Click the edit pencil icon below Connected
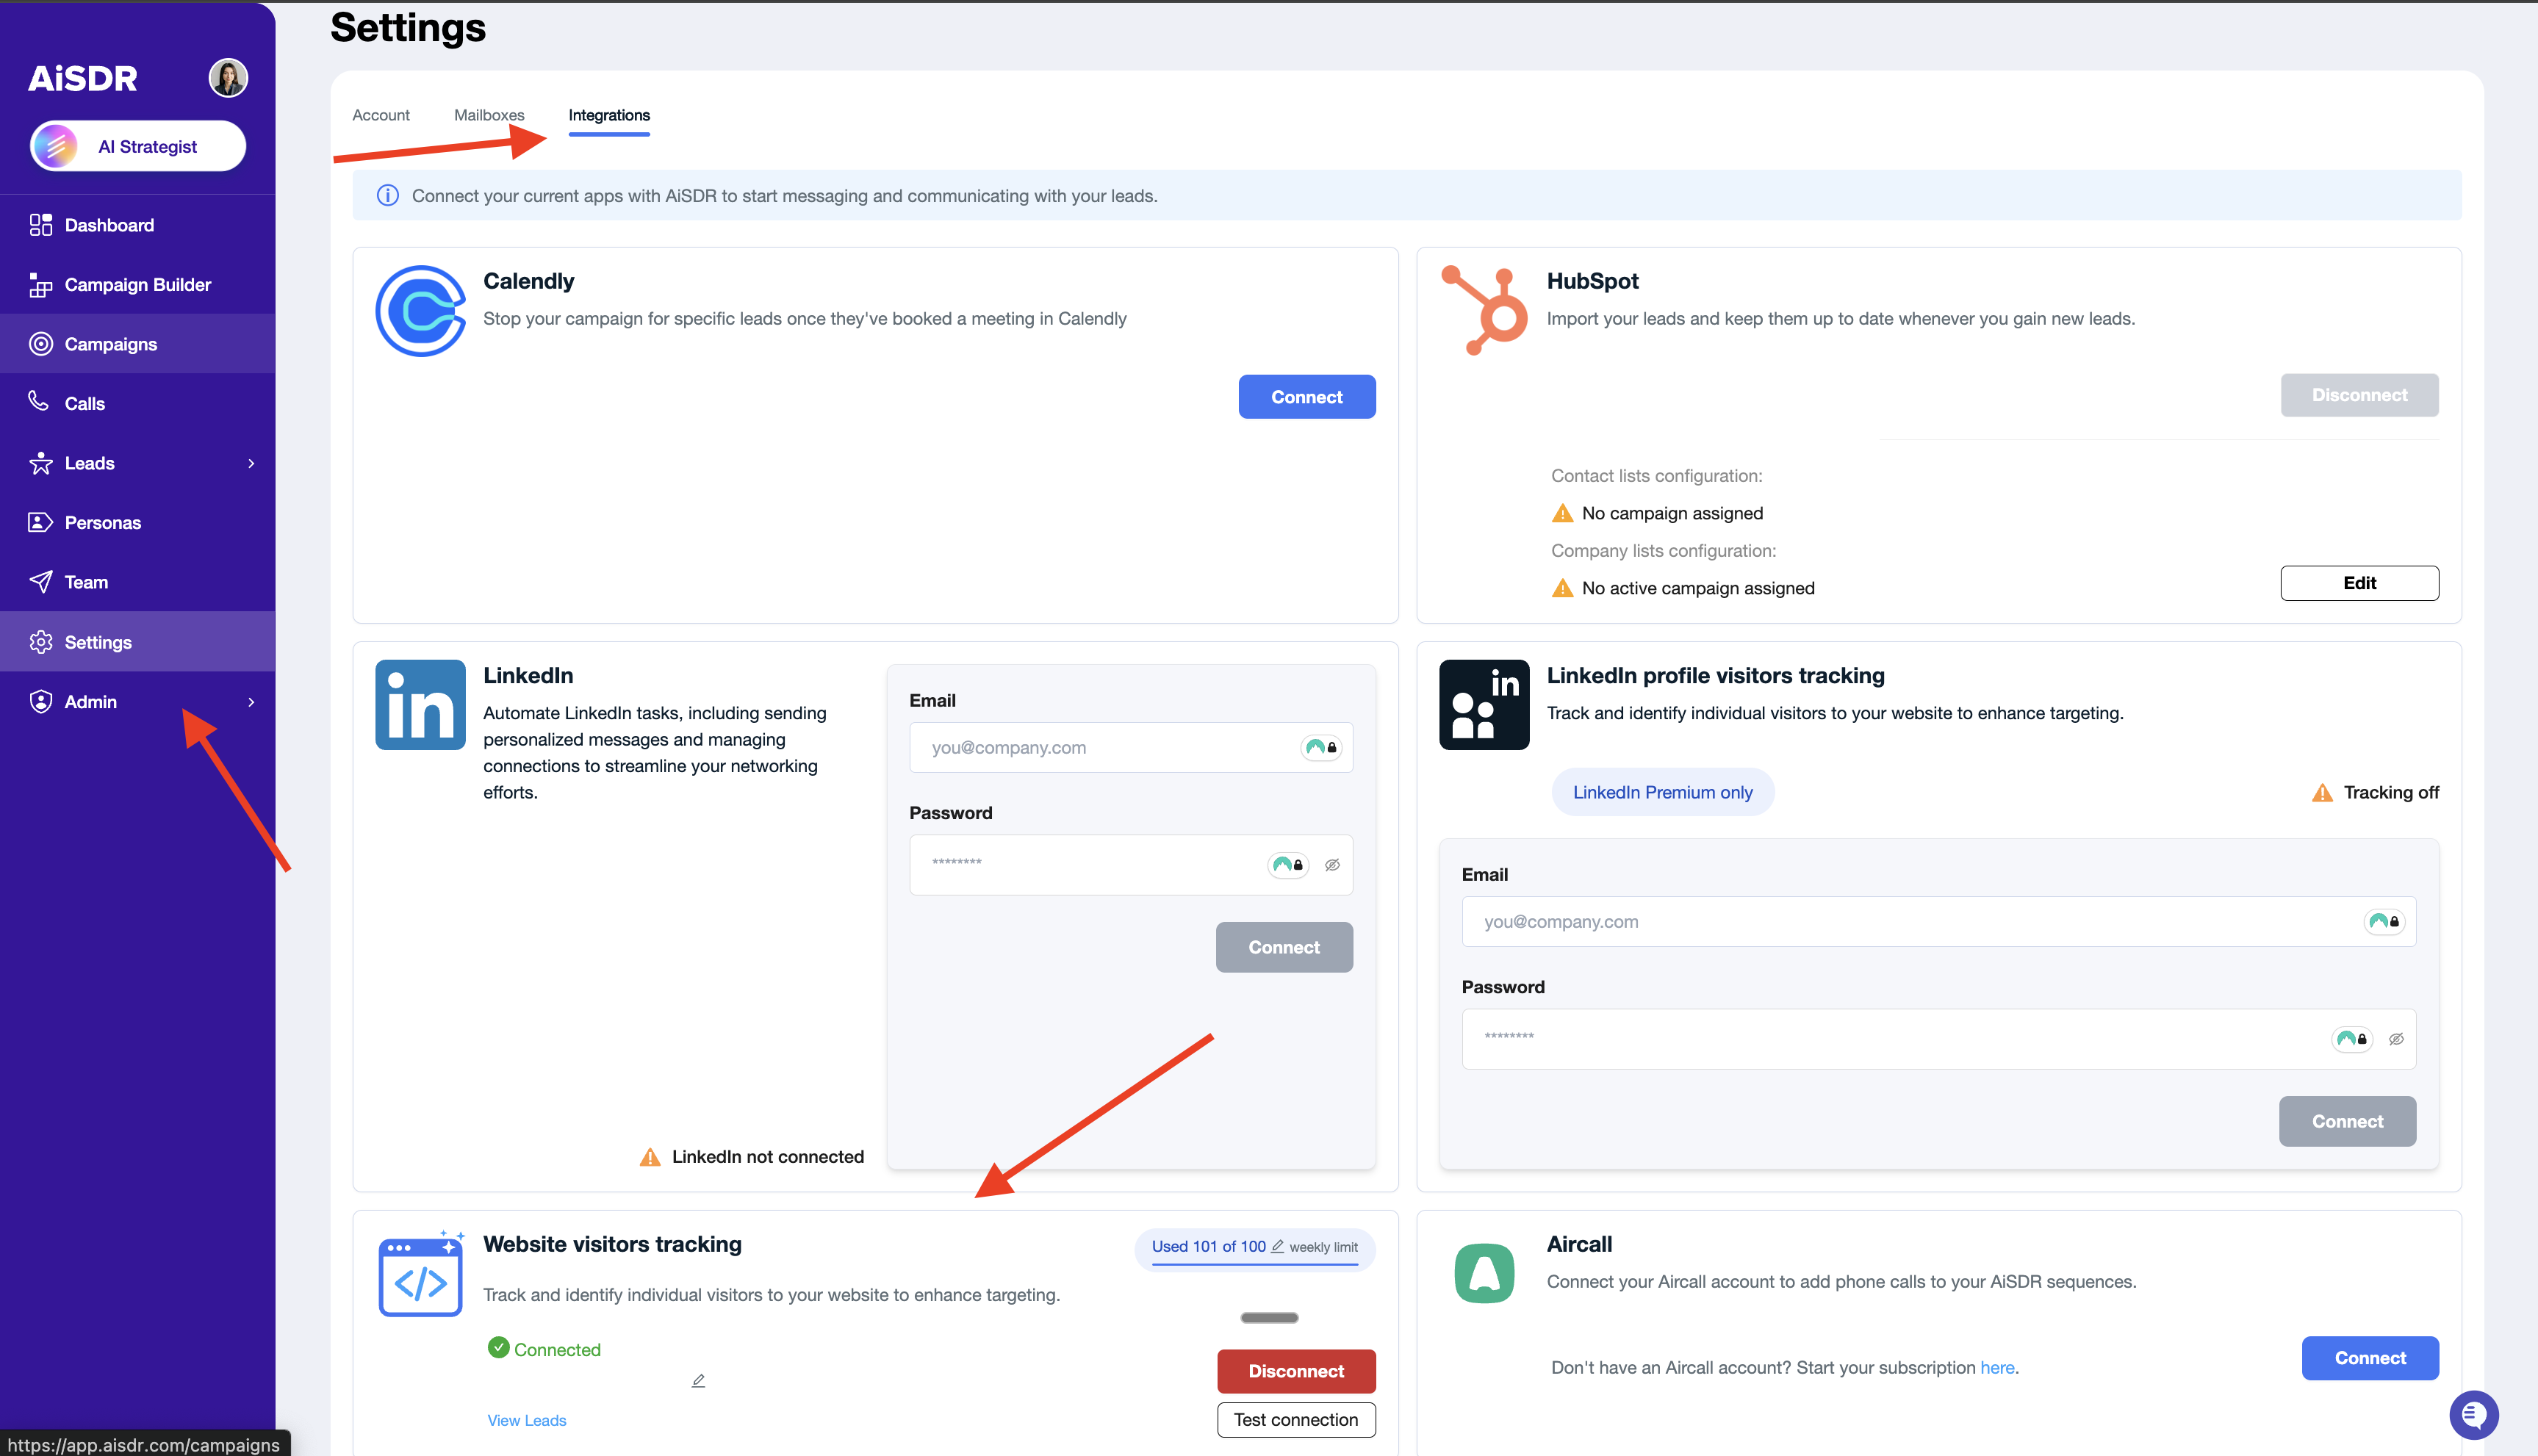This screenshot has height=1456, width=2538. (698, 1381)
